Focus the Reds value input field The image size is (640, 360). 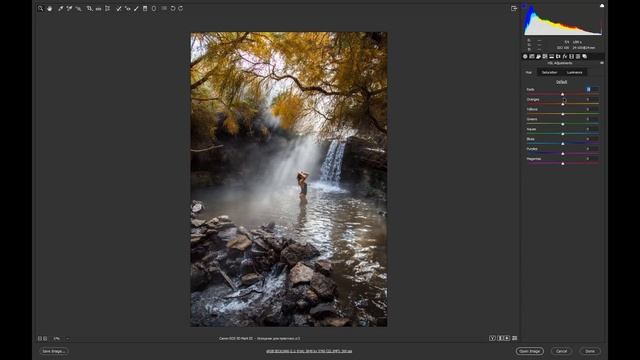(x=591, y=89)
